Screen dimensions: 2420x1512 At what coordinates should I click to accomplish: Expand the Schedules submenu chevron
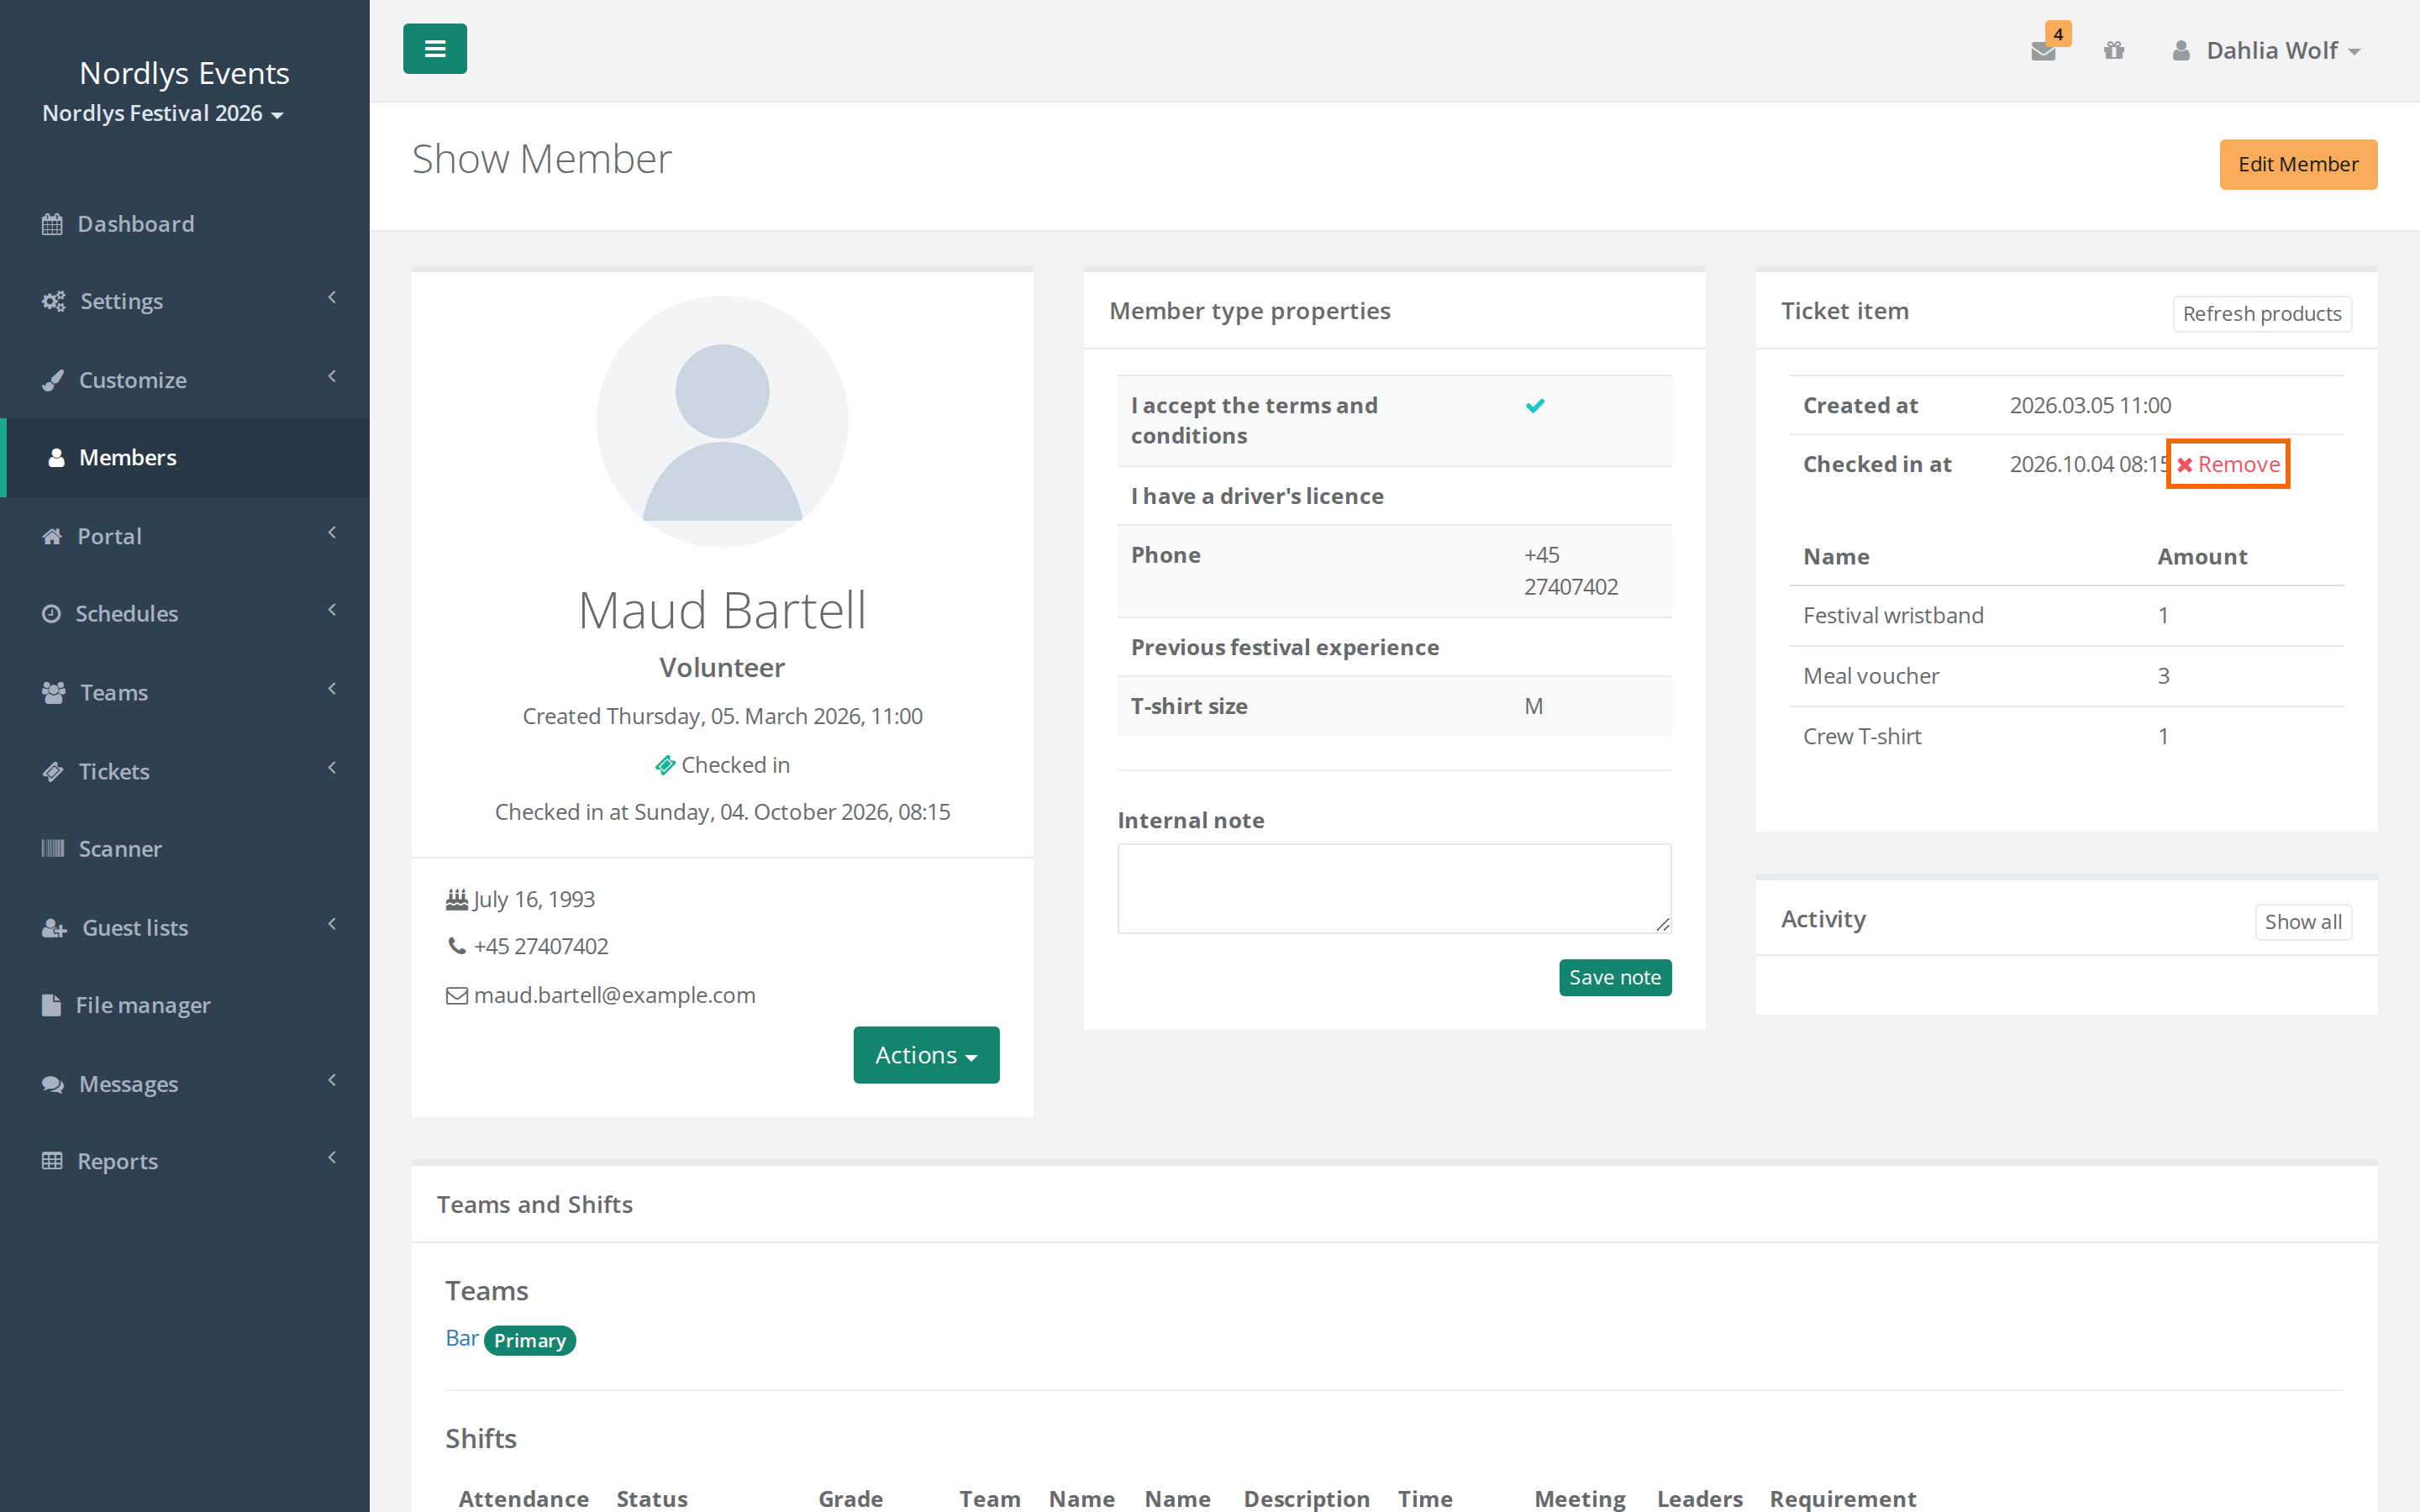pyautogui.click(x=332, y=610)
